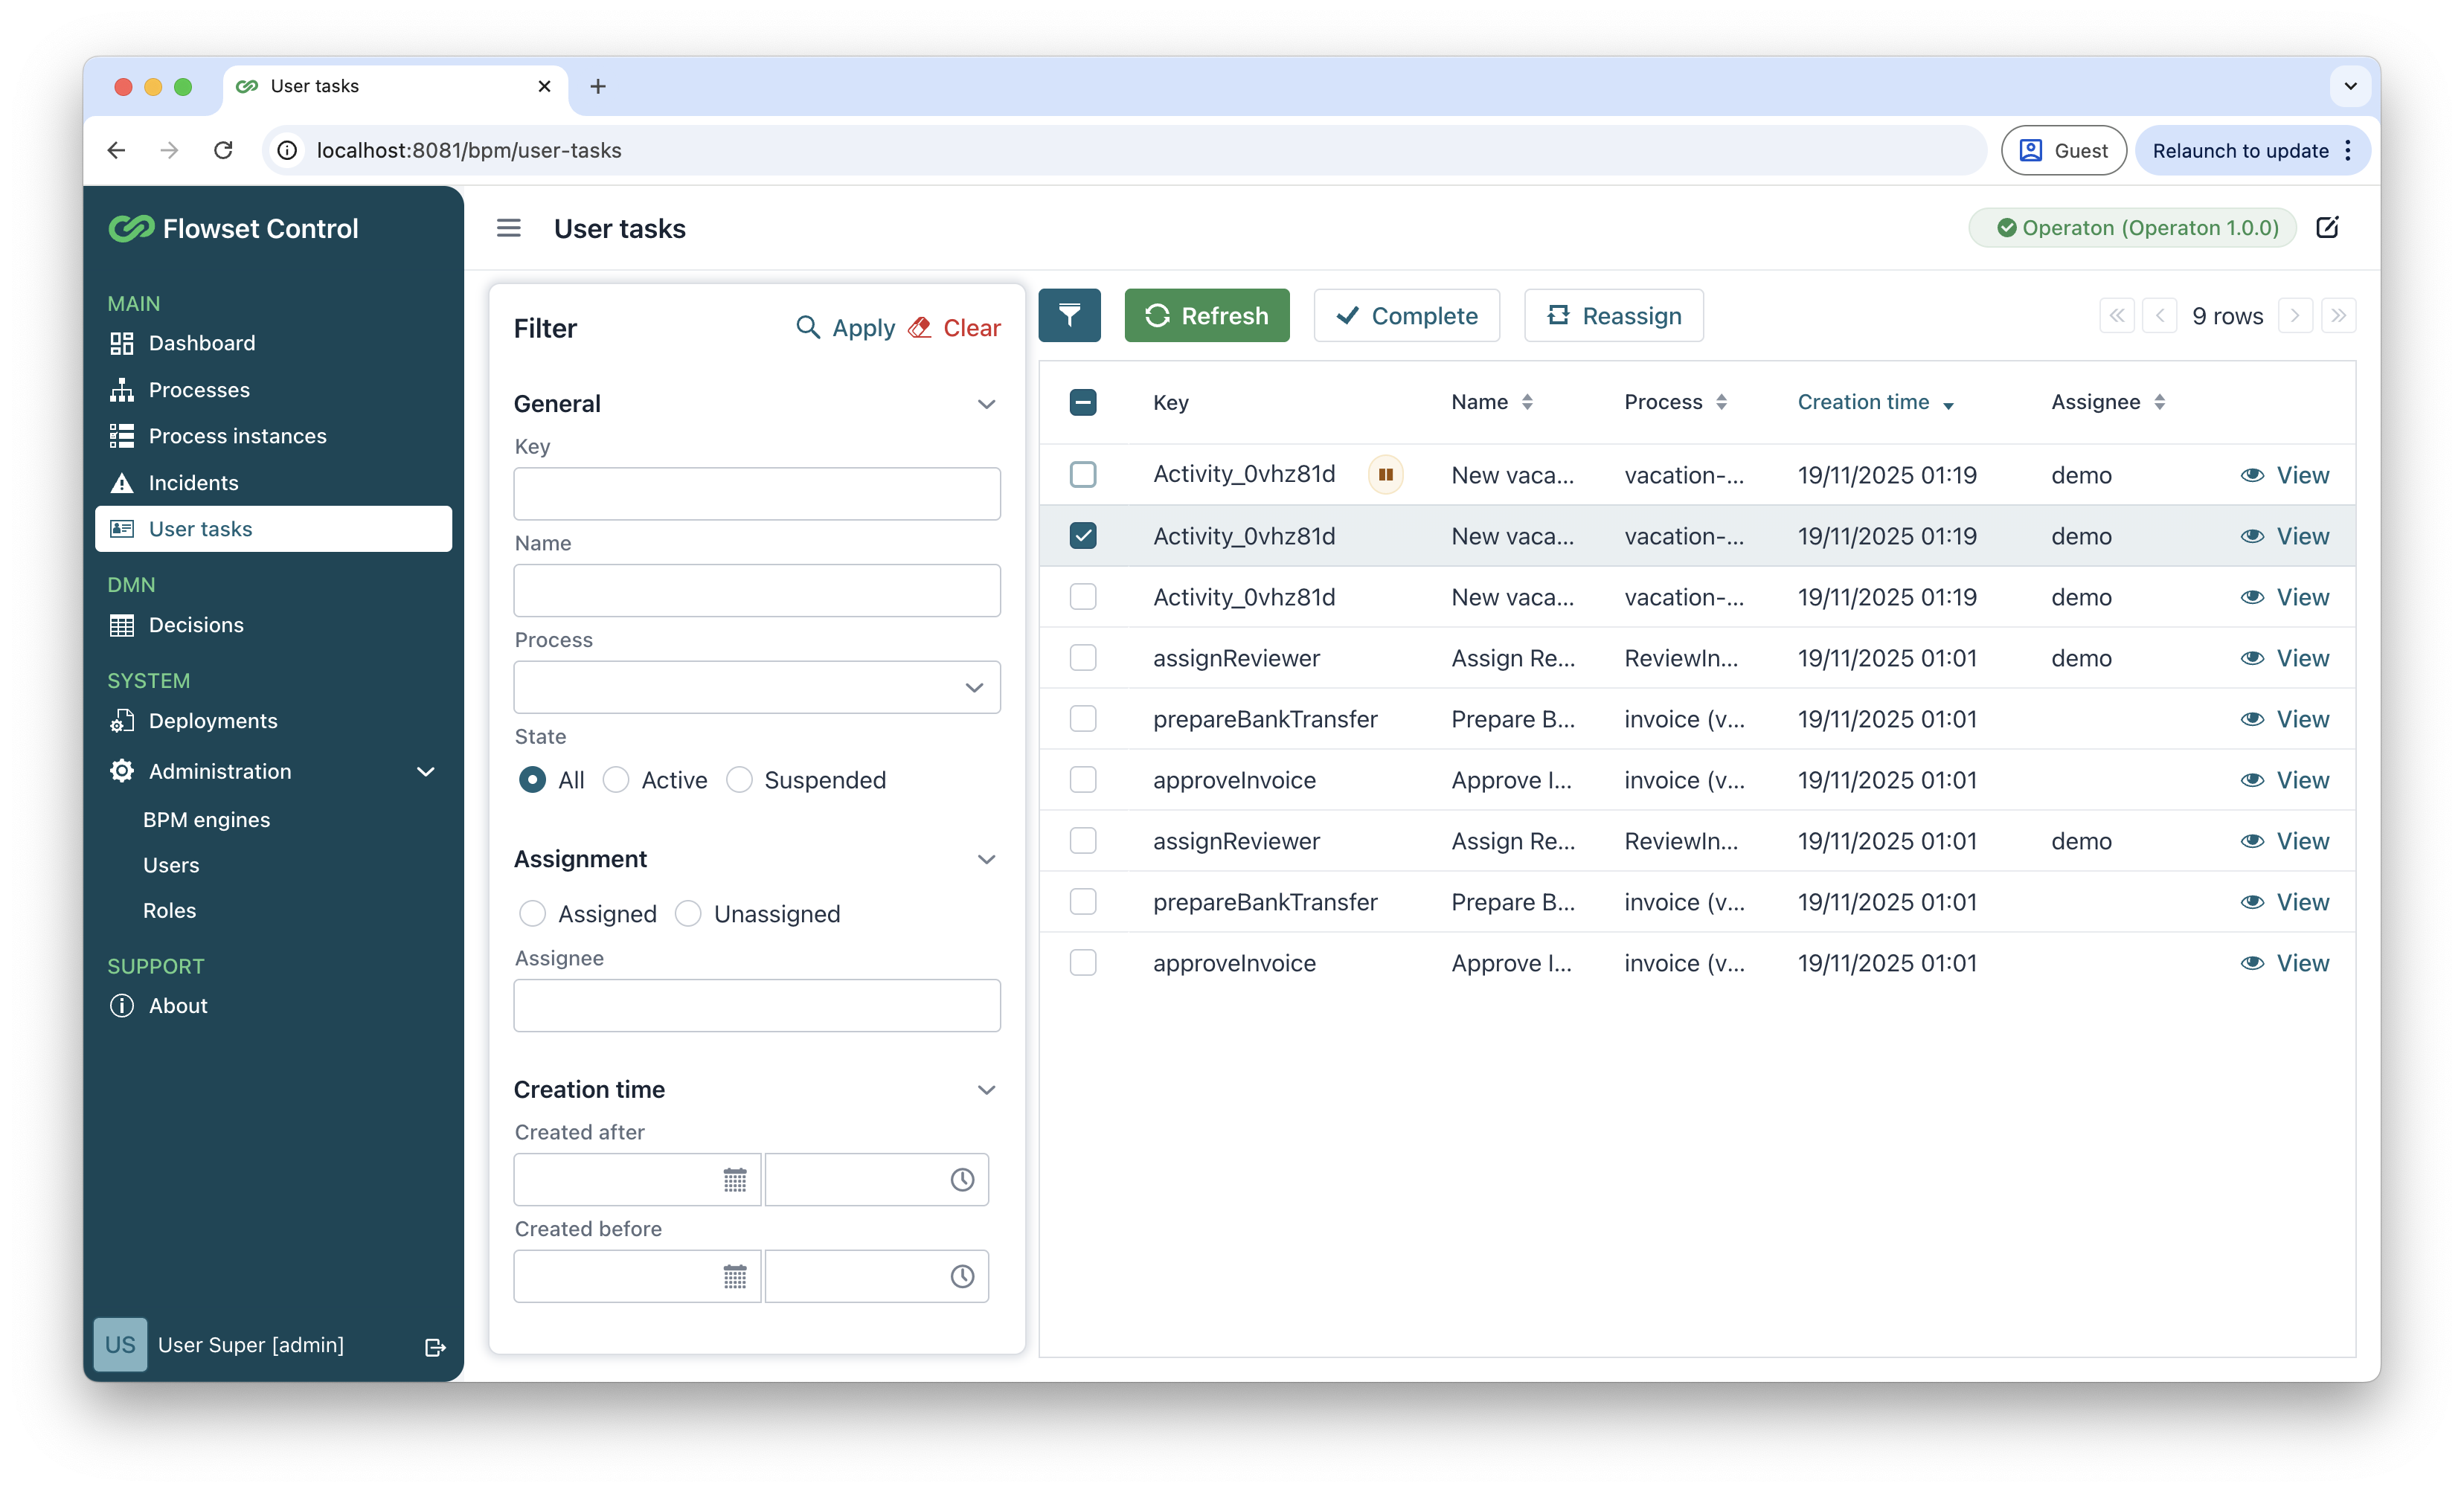Click the logout icon next to User Super
The height and width of the screenshot is (1492, 2464).
435,1346
